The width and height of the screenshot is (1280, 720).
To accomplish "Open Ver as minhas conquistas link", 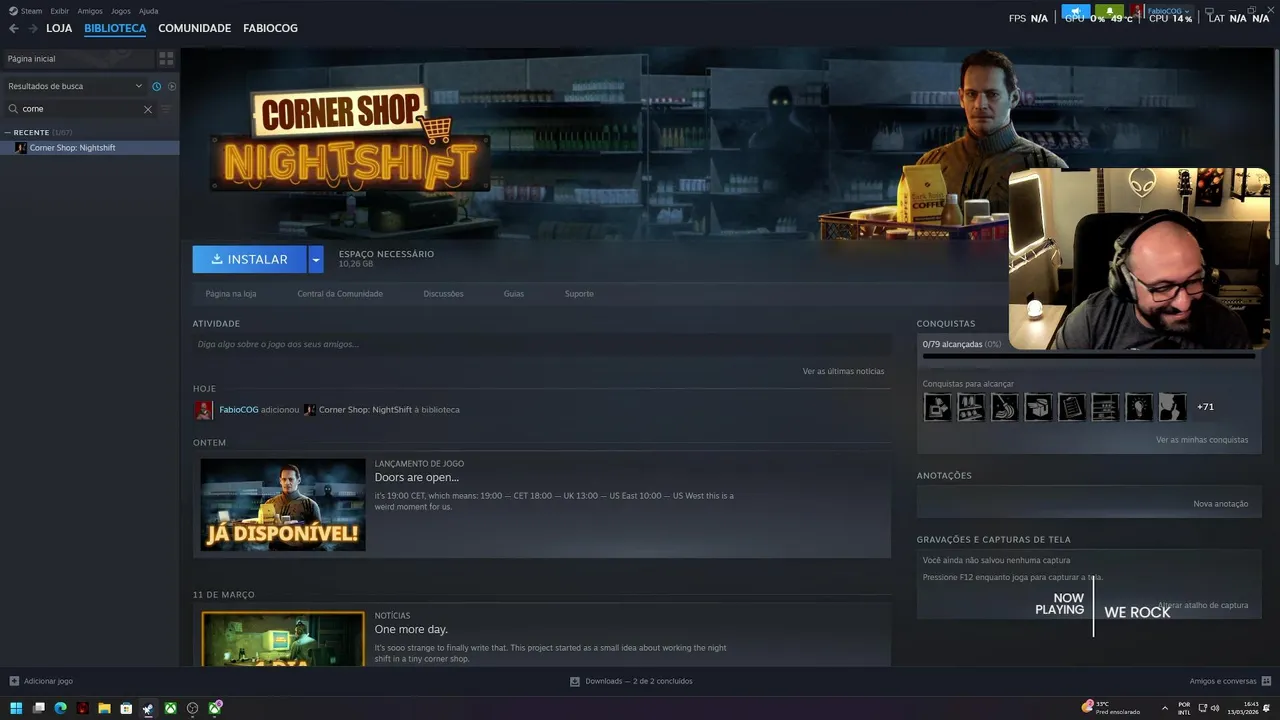I will [1202, 440].
